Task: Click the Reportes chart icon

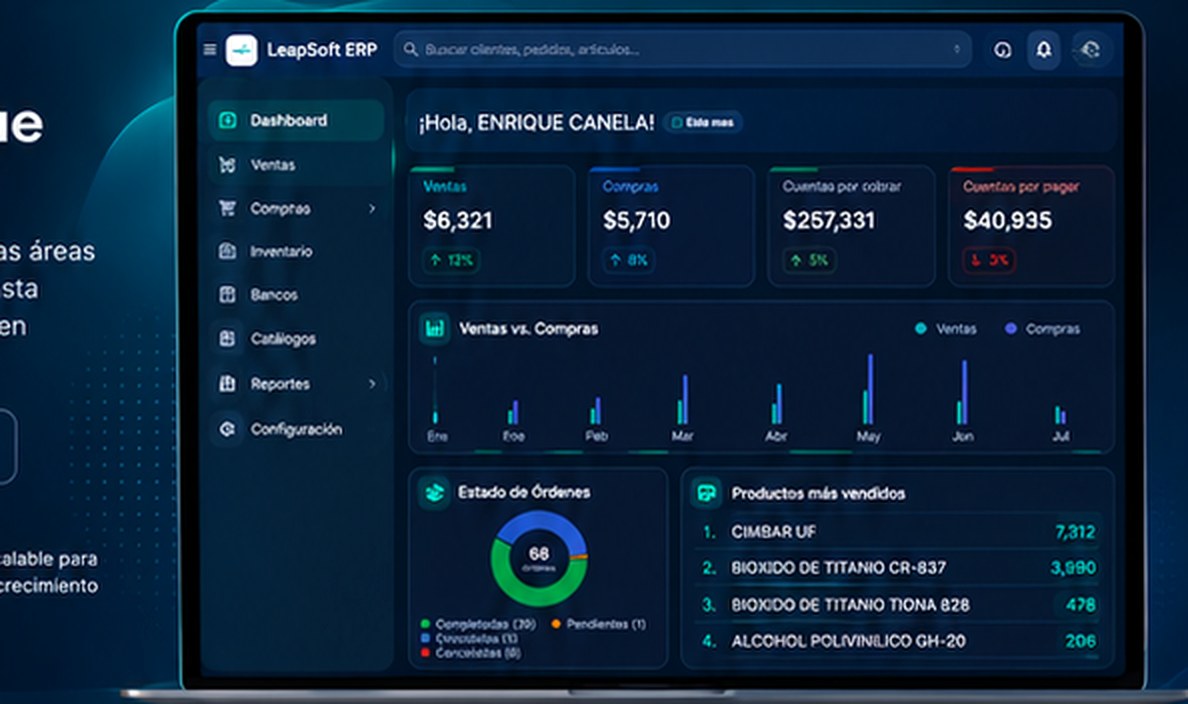Action: coord(227,383)
